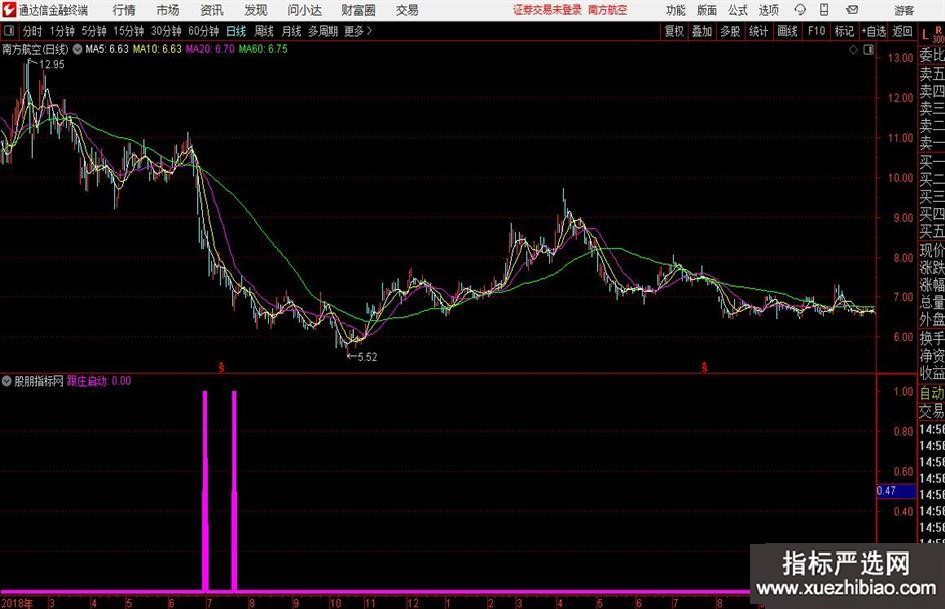
Task: Open the 版面 menu
Action: (707, 10)
